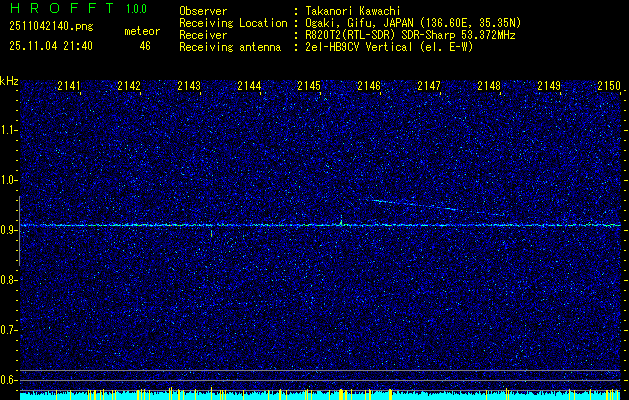This screenshot has height=400, width=629.
Task: Click the Receiving Location field label
Action: [x=233, y=23]
